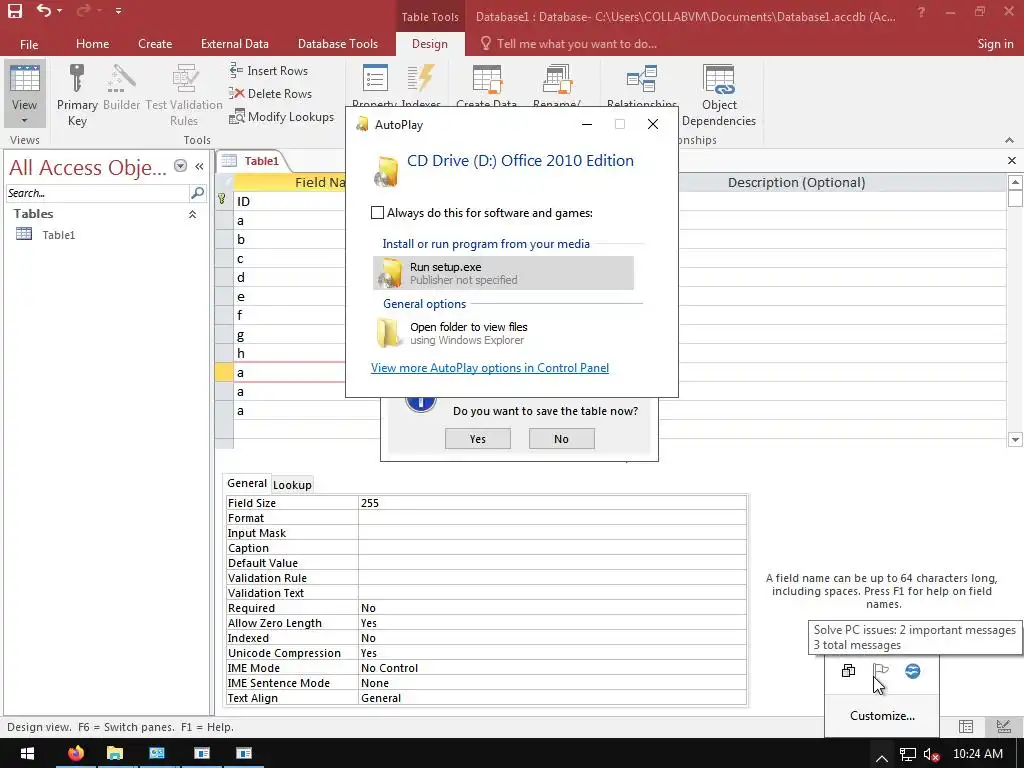
Task: Click Insert Rows in the Tools group
Action: pos(268,71)
